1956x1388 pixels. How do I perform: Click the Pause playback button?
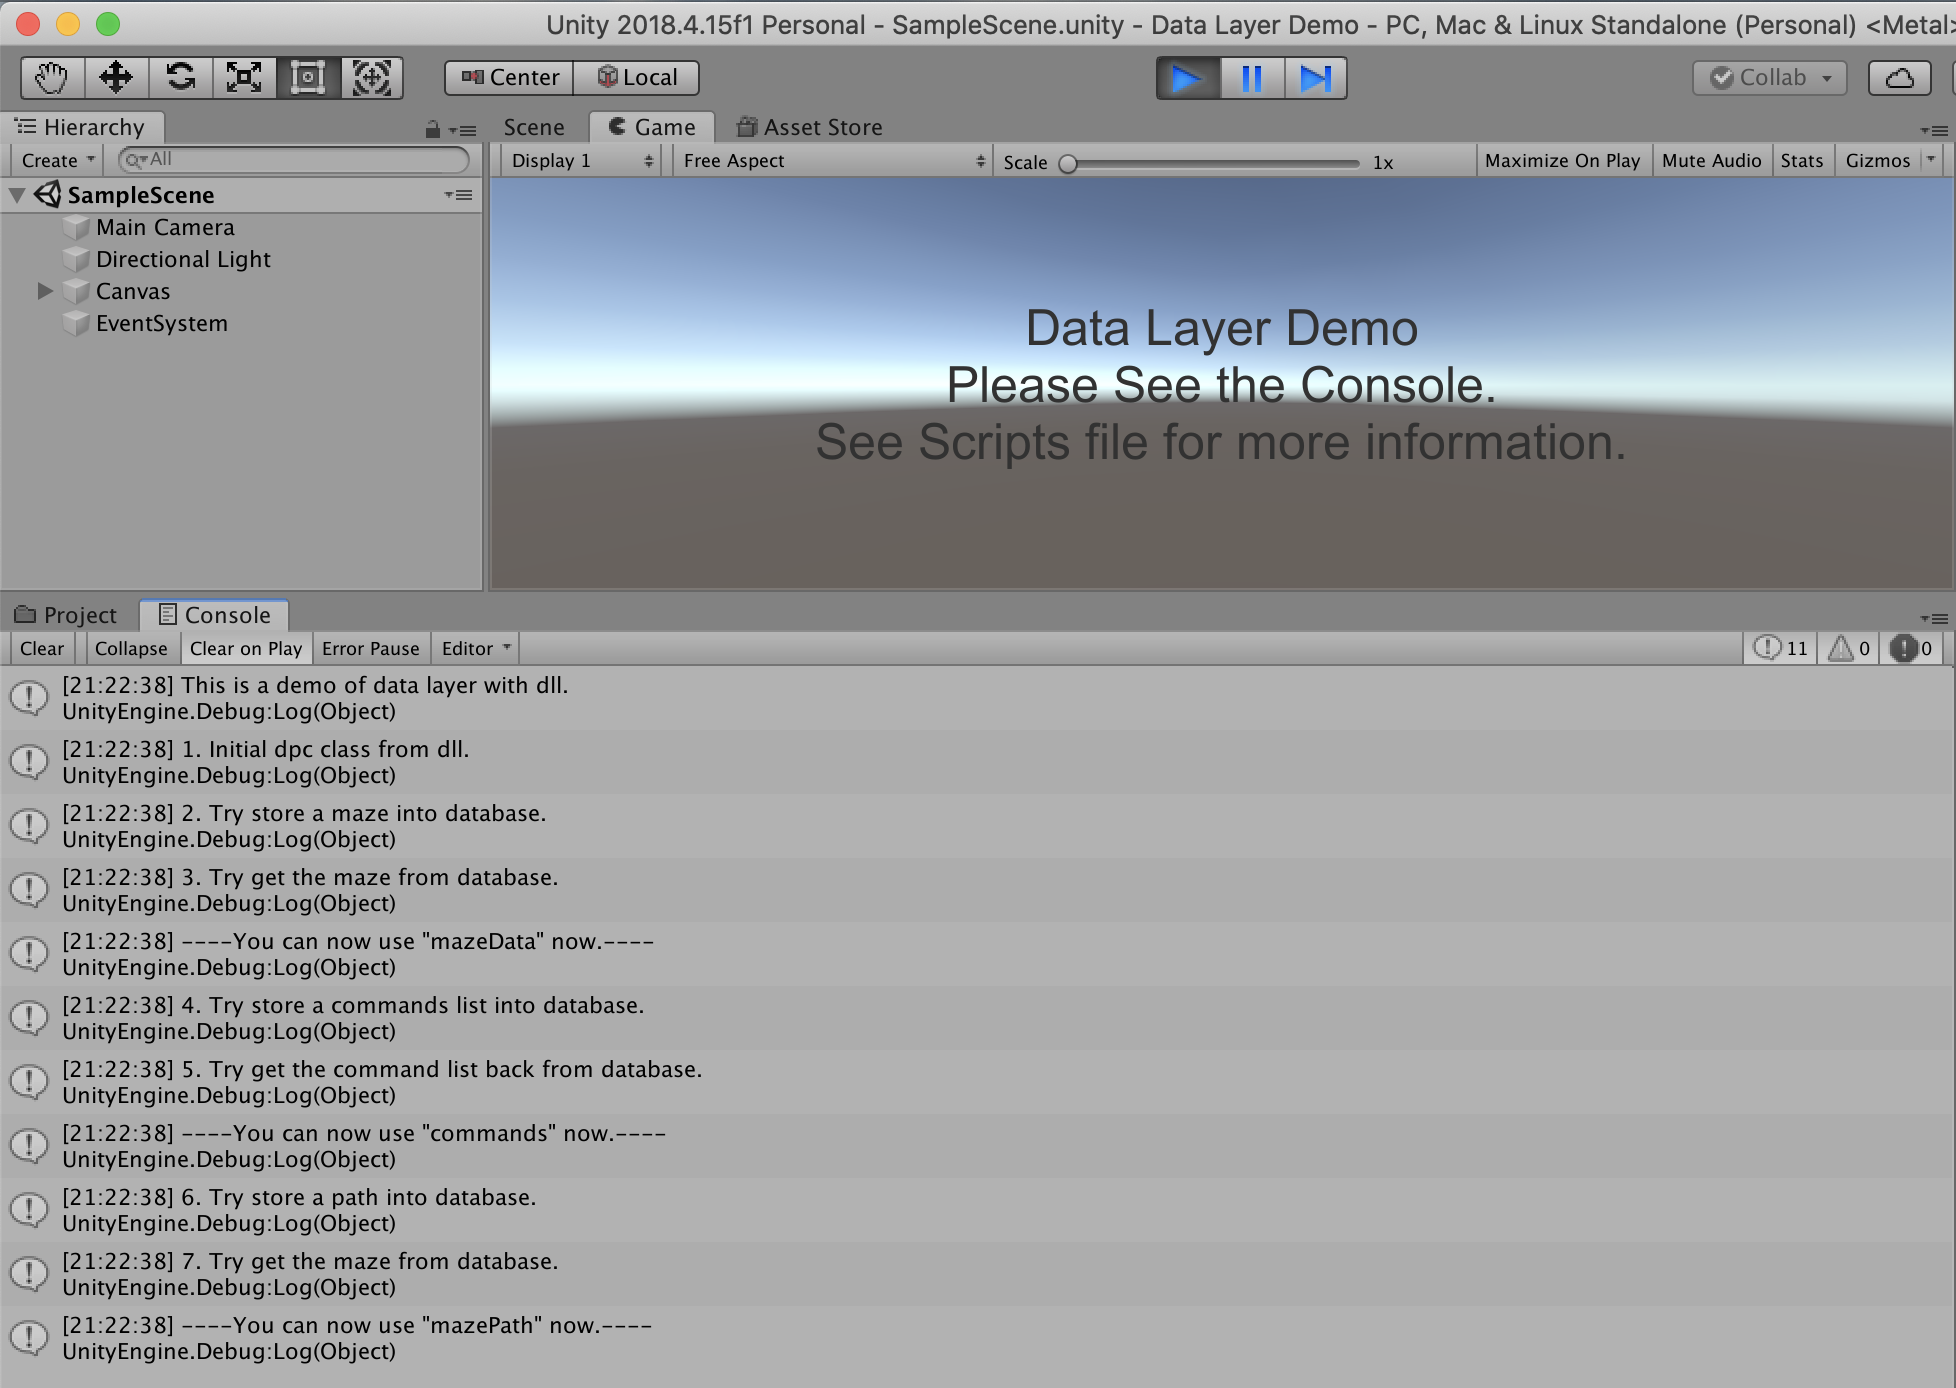(1251, 78)
